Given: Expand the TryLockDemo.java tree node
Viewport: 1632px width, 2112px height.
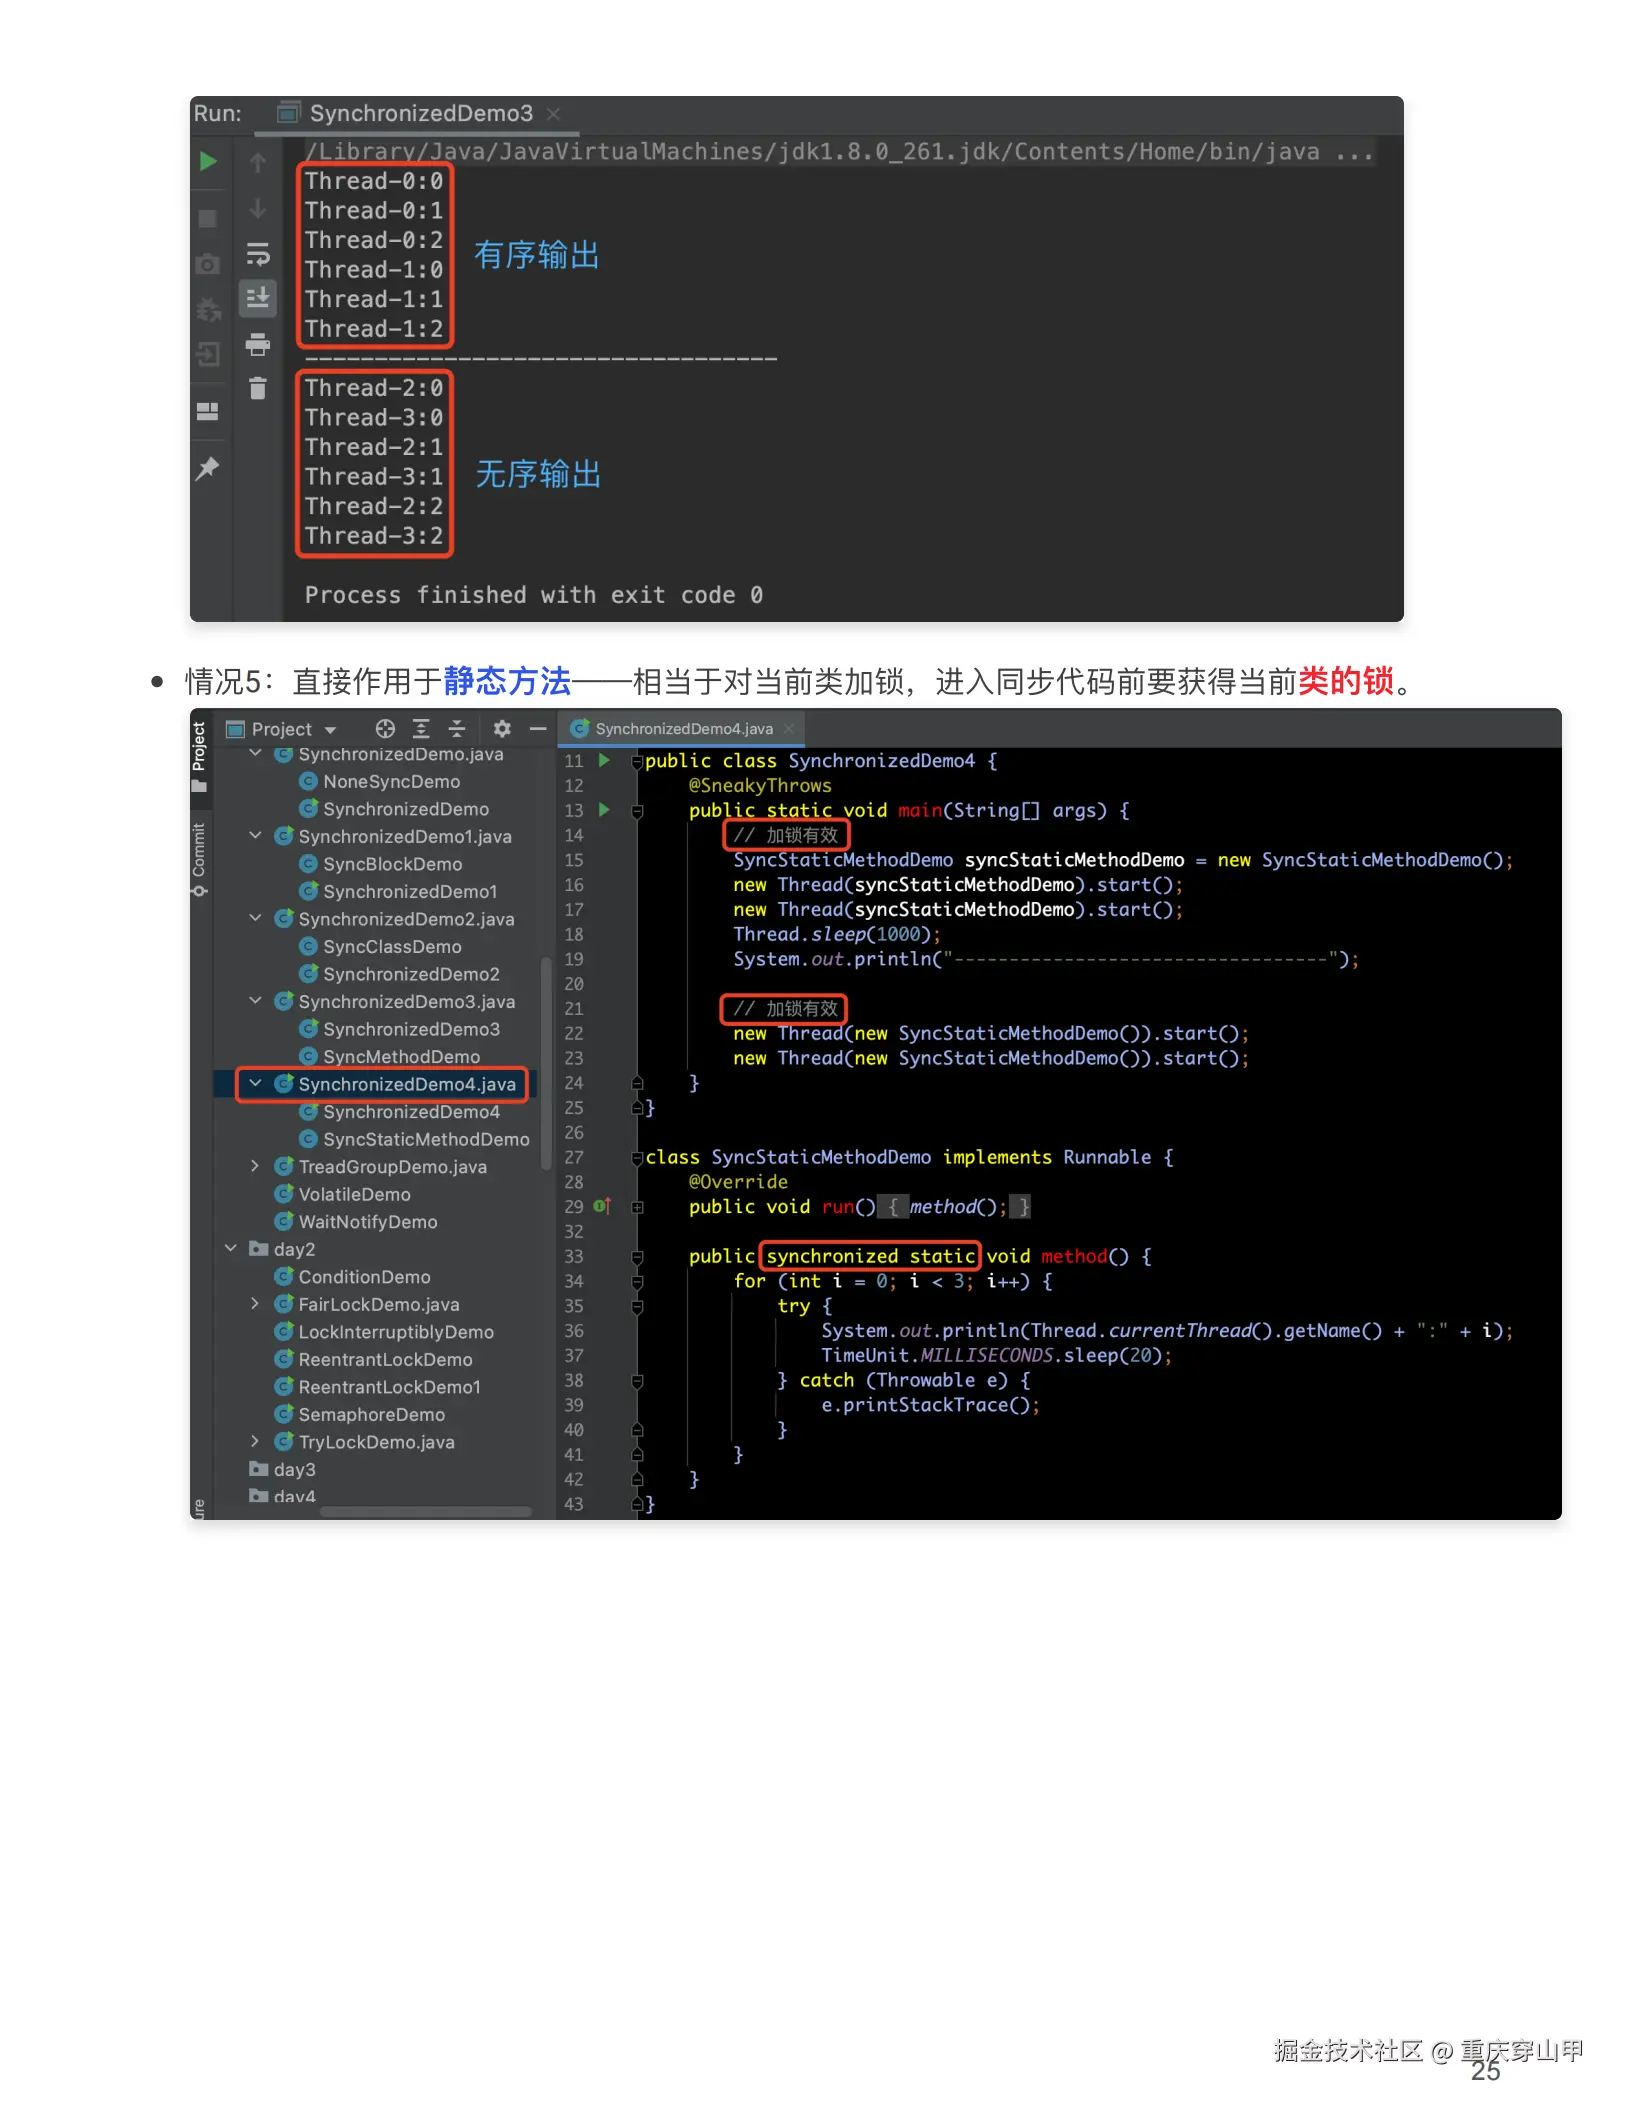Looking at the screenshot, I should (255, 1441).
